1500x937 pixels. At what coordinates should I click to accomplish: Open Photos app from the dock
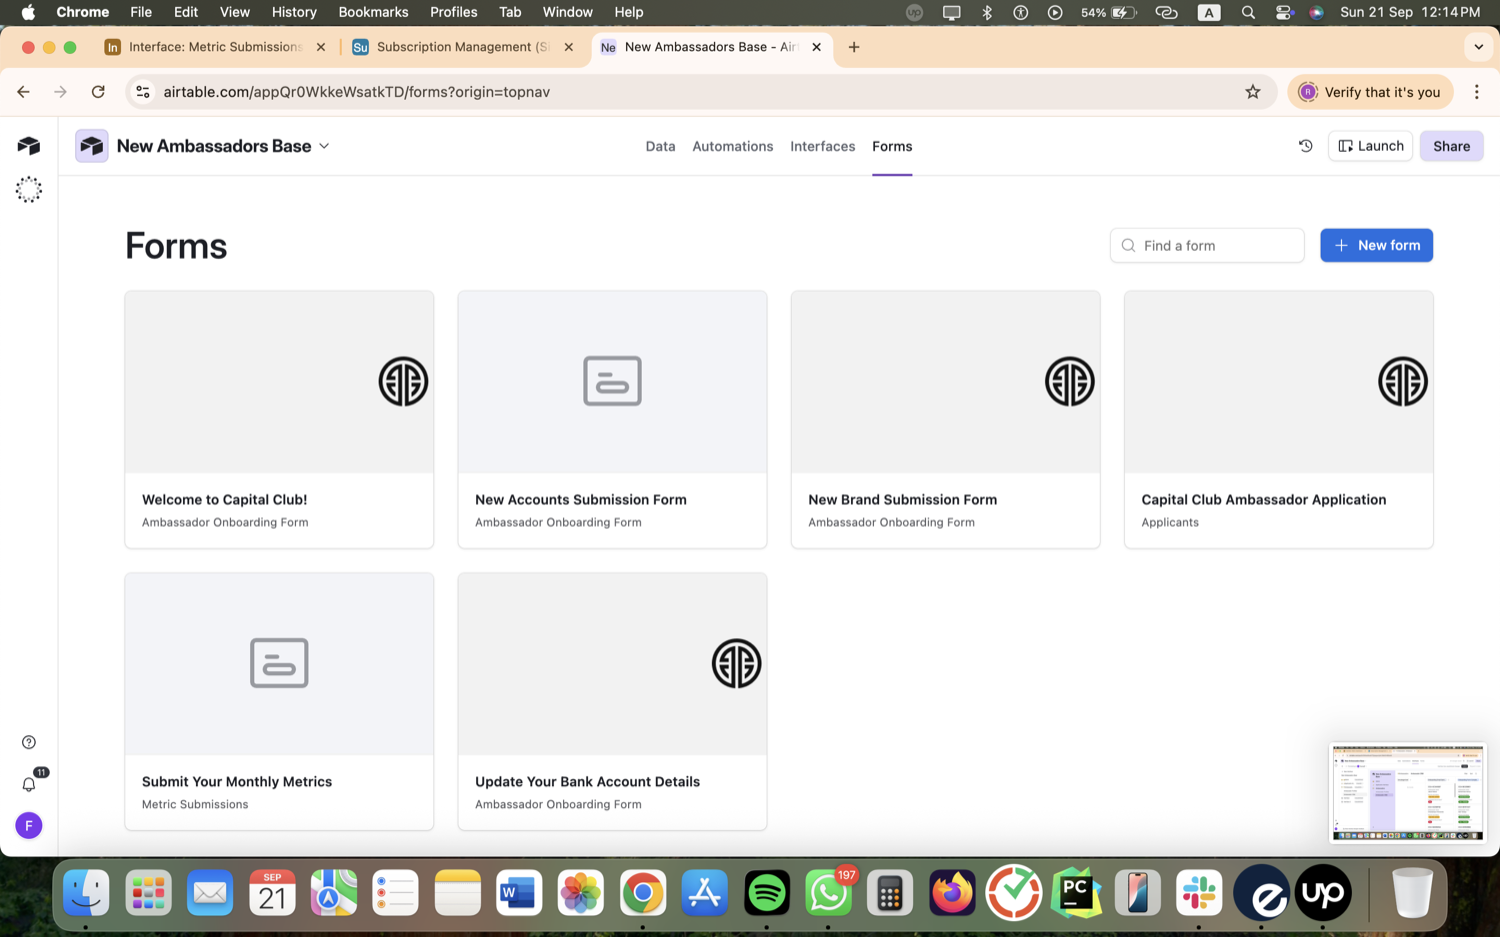point(581,893)
